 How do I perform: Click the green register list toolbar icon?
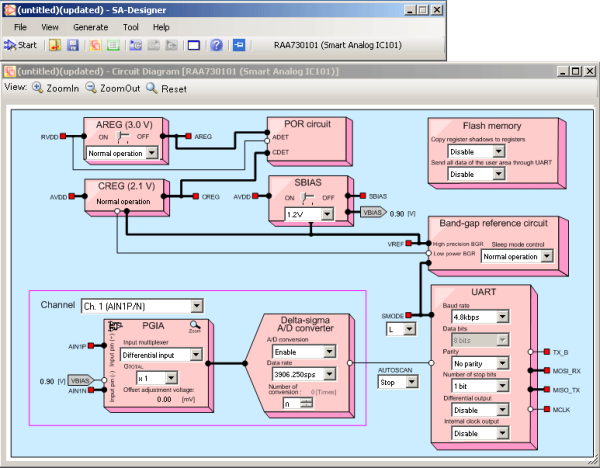tap(113, 45)
